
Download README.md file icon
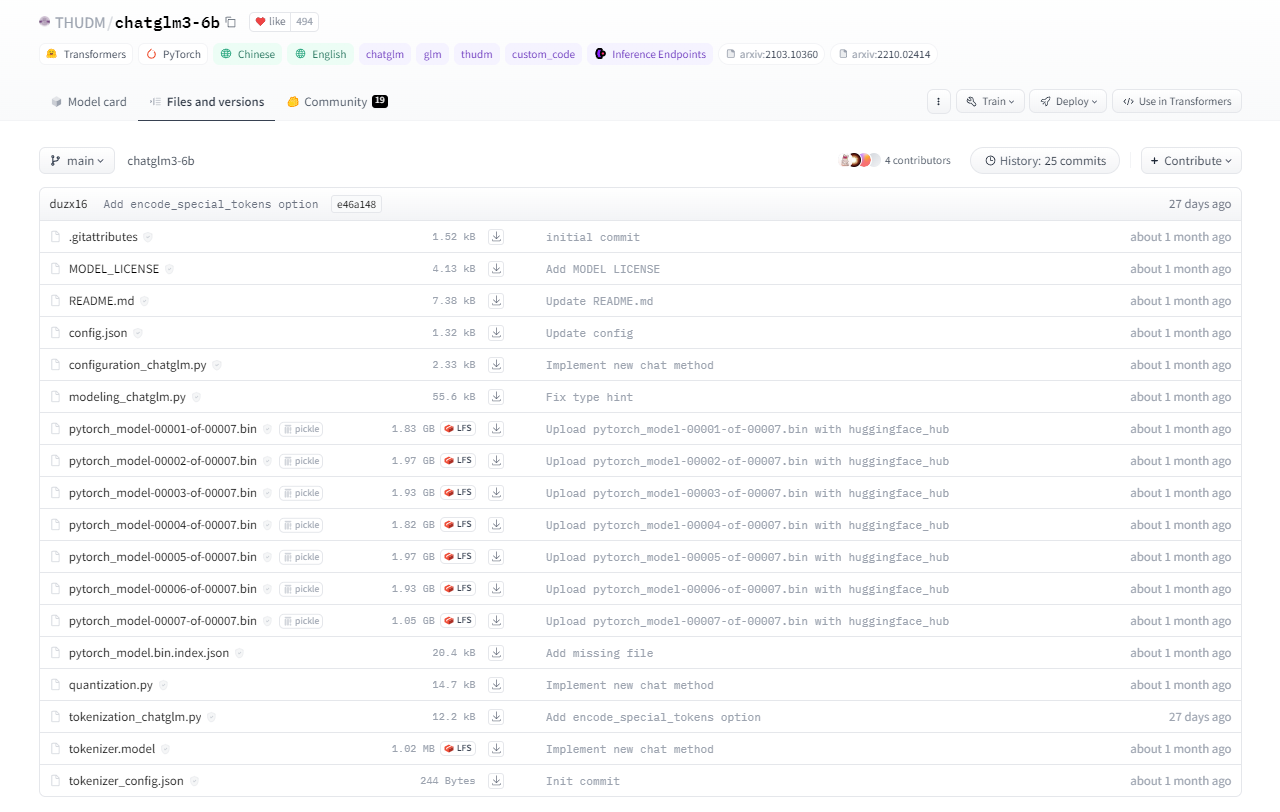pyautogui.click(x=496, y=301)
